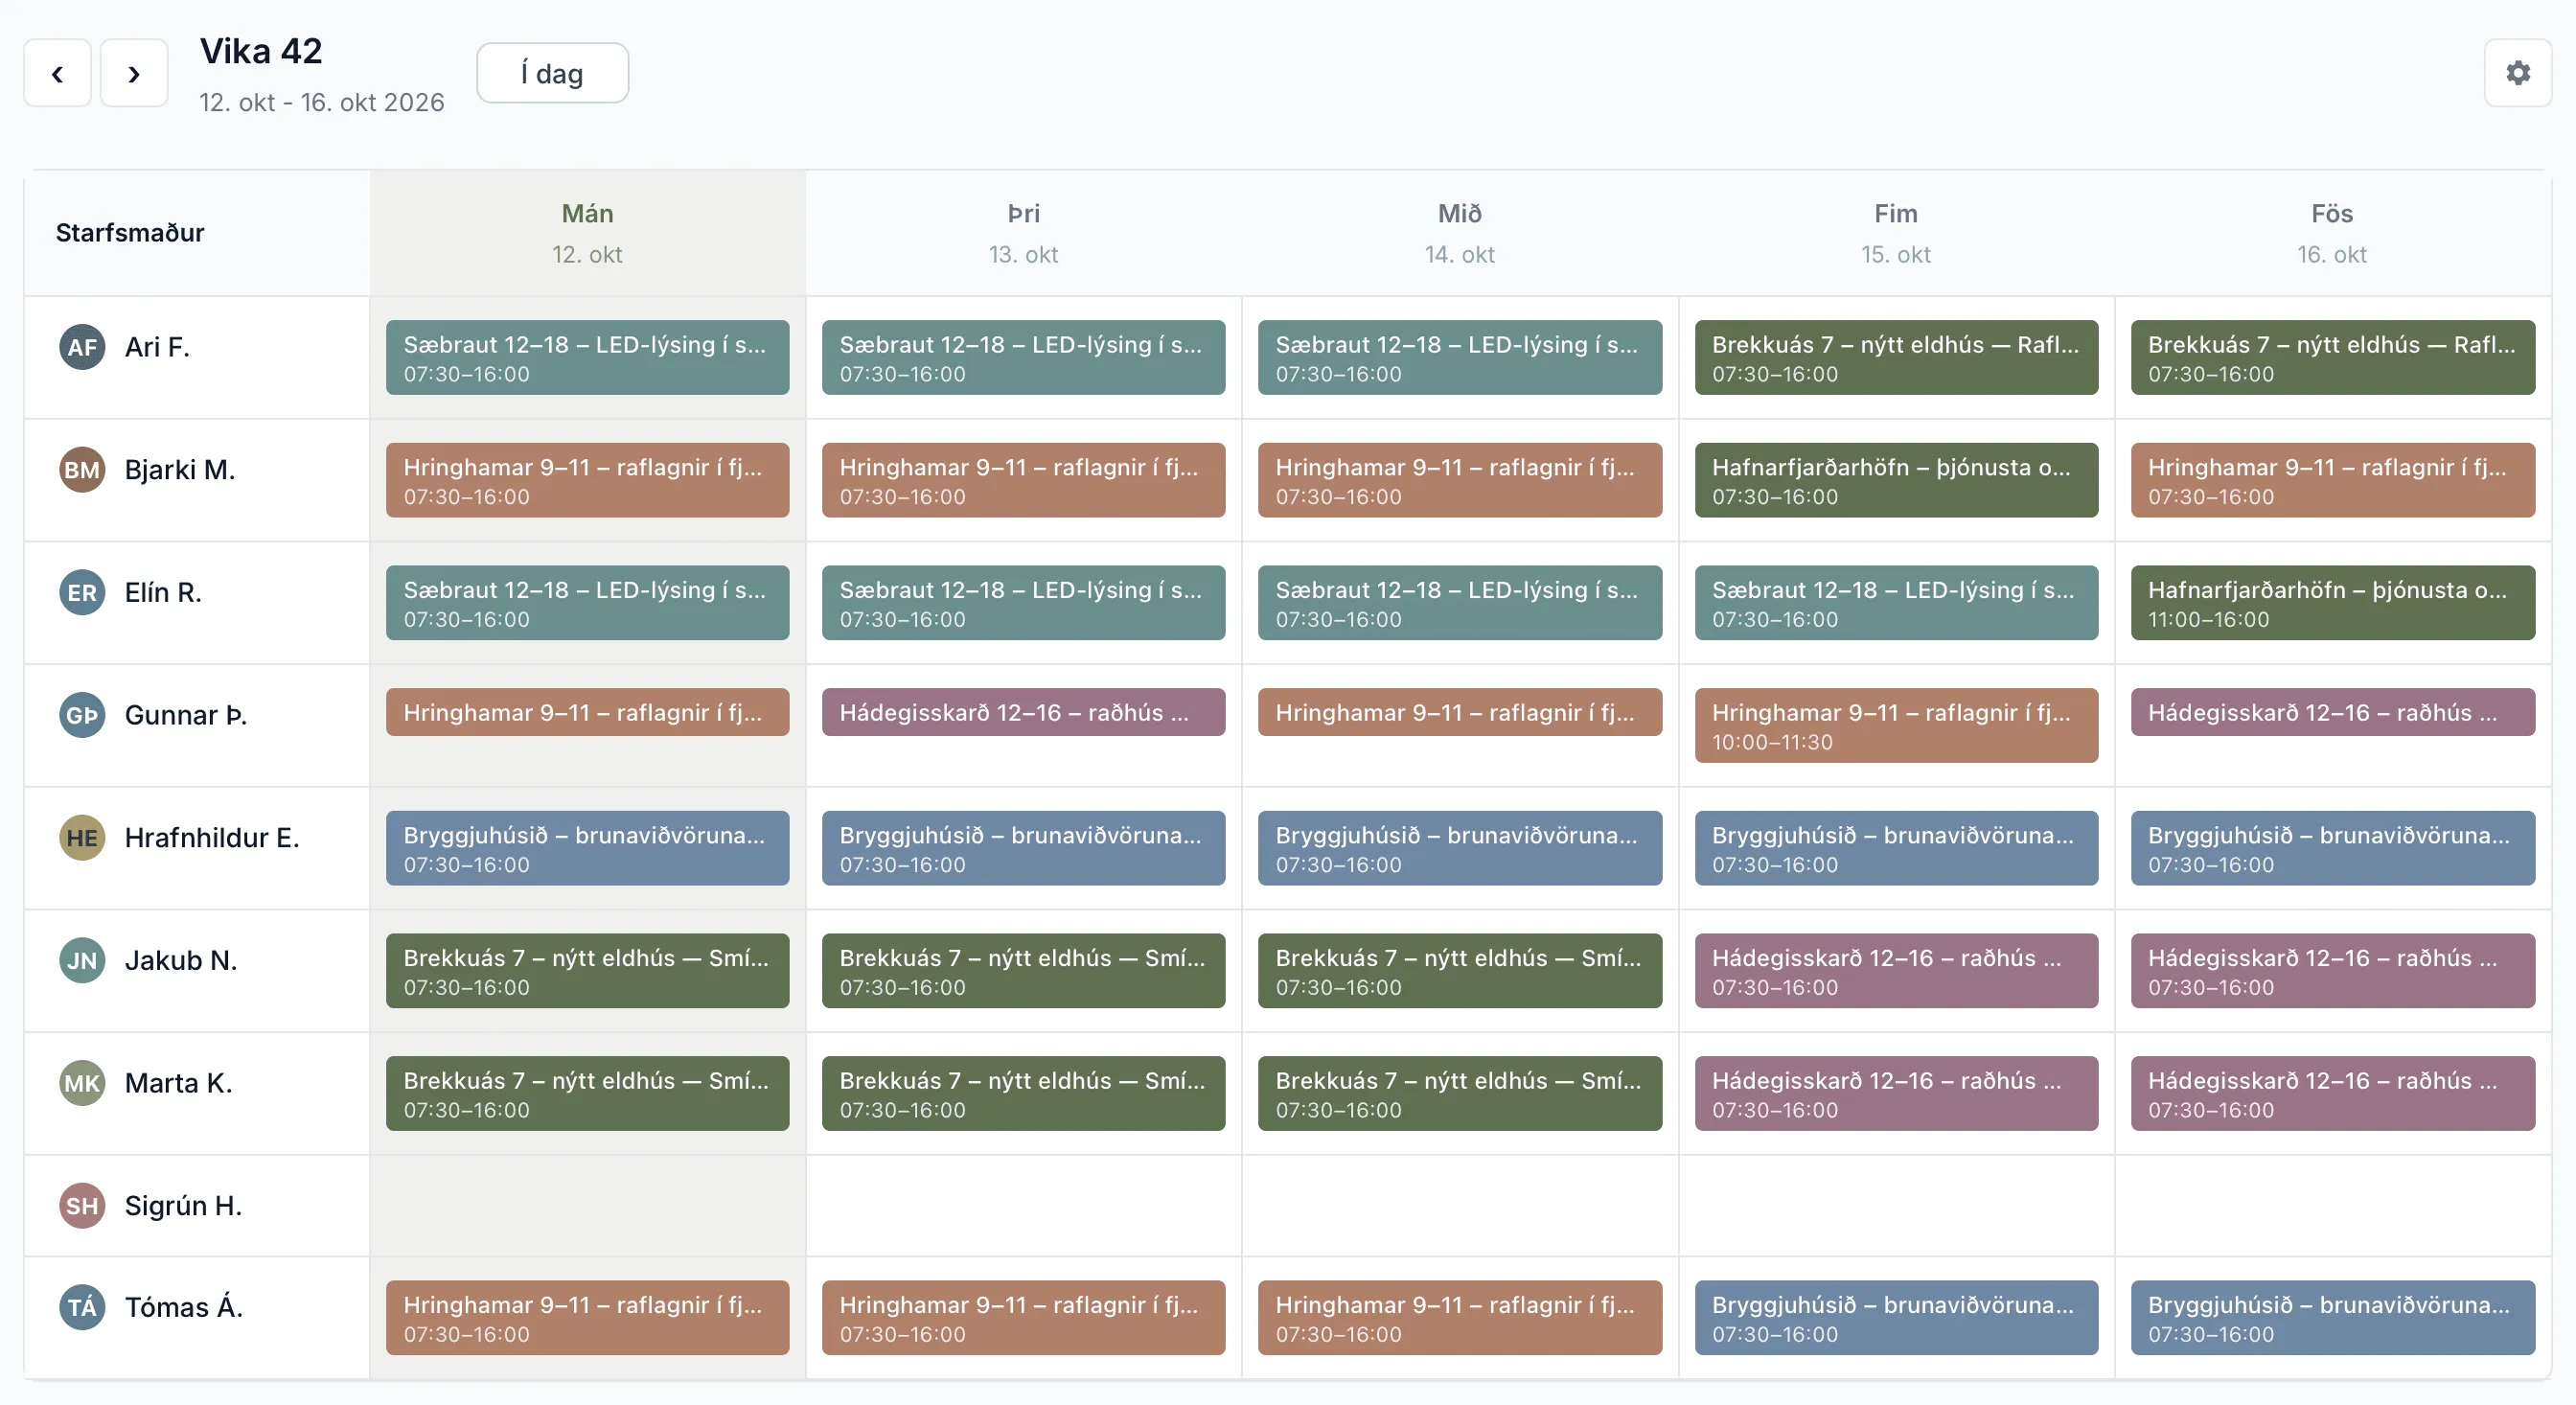Screen dimensions: 2576x1405
Task: Open Hrafnhildur E.'s Wednesday Bryggjuhúsið shift
Action: pyautogui.click(x=1460, y=848)
